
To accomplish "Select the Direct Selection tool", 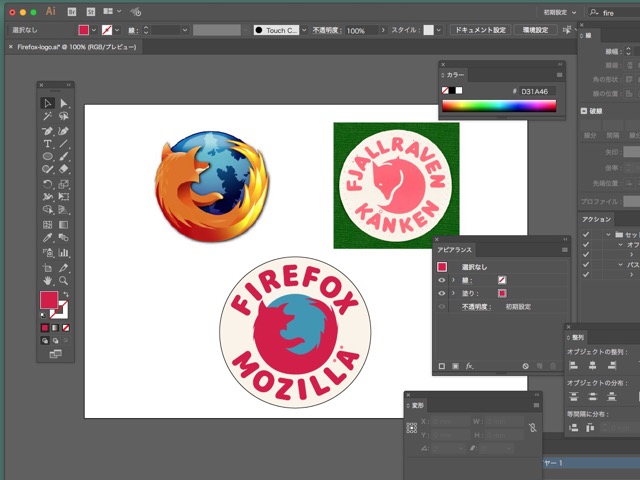I will click(x=63, y=103).
